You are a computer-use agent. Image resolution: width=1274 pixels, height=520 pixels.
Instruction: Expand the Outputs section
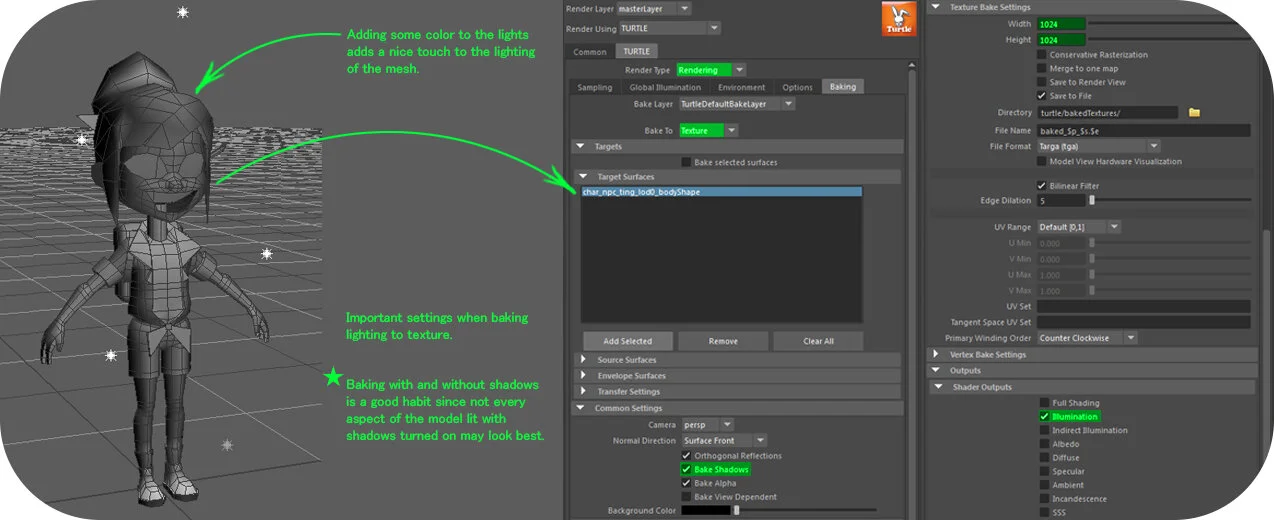click(x=937, y=371)
